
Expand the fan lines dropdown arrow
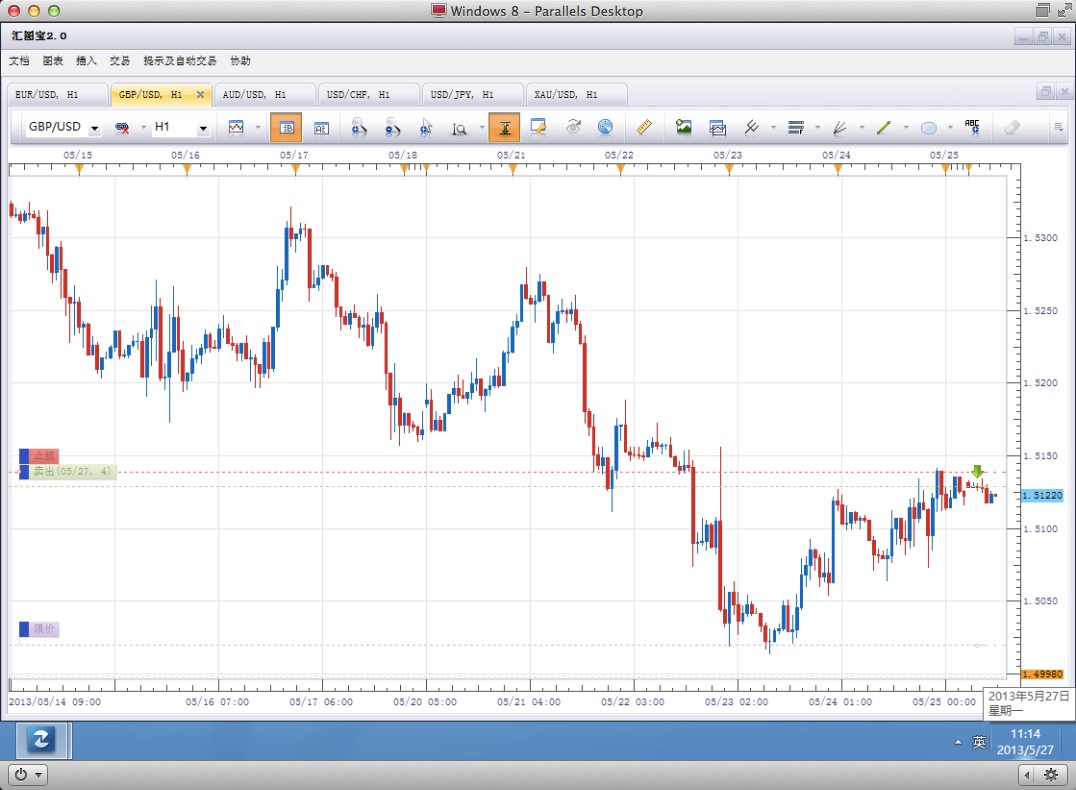pos(862,128)
